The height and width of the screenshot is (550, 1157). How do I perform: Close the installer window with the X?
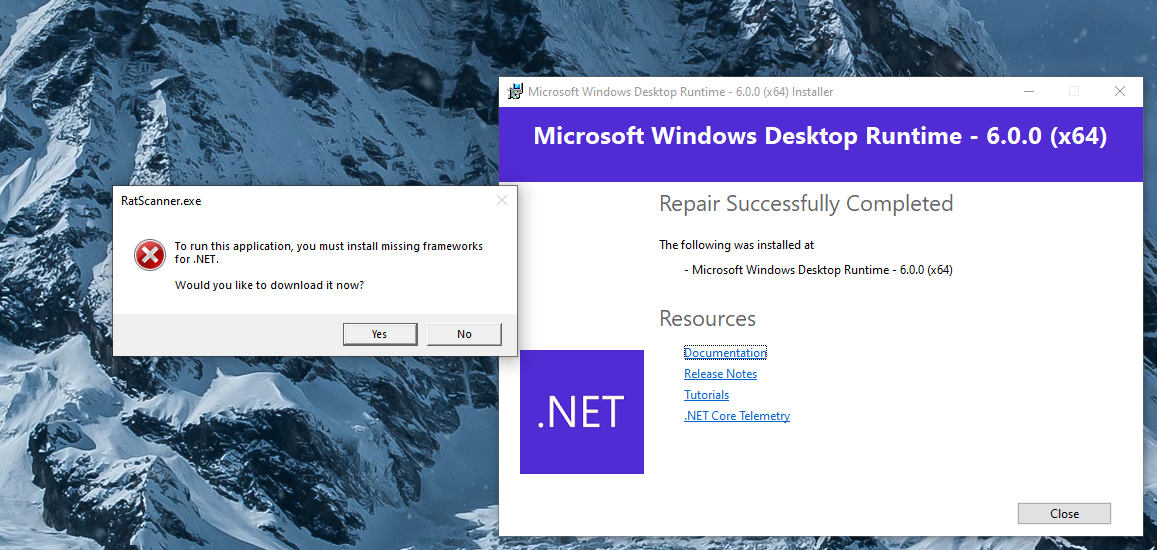(1119, 92)
